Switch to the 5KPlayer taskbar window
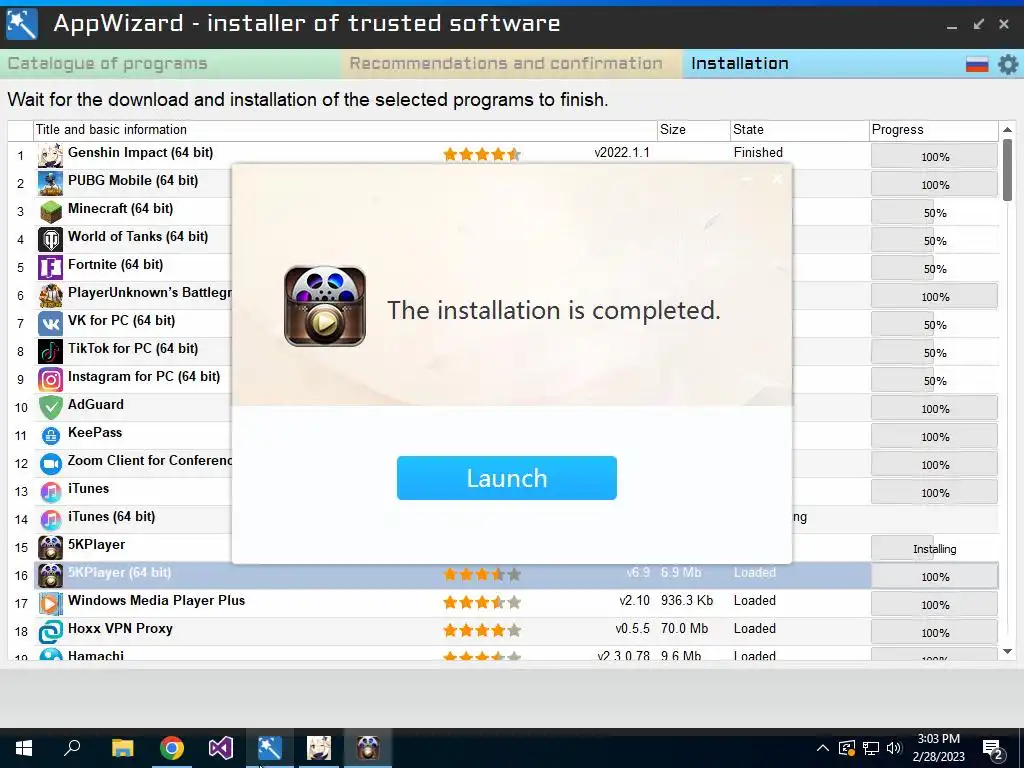 (368, 748)
